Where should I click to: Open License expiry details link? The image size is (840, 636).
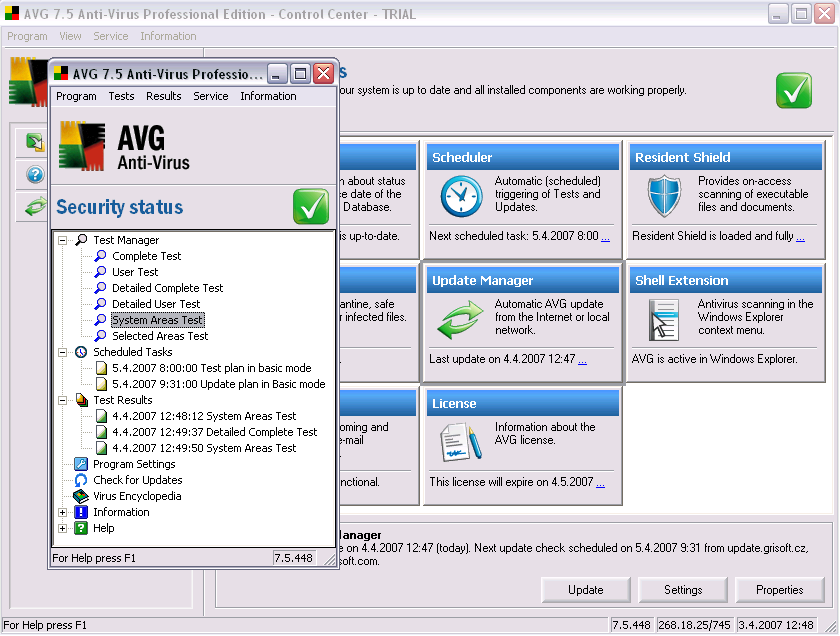tap(601, 483)
